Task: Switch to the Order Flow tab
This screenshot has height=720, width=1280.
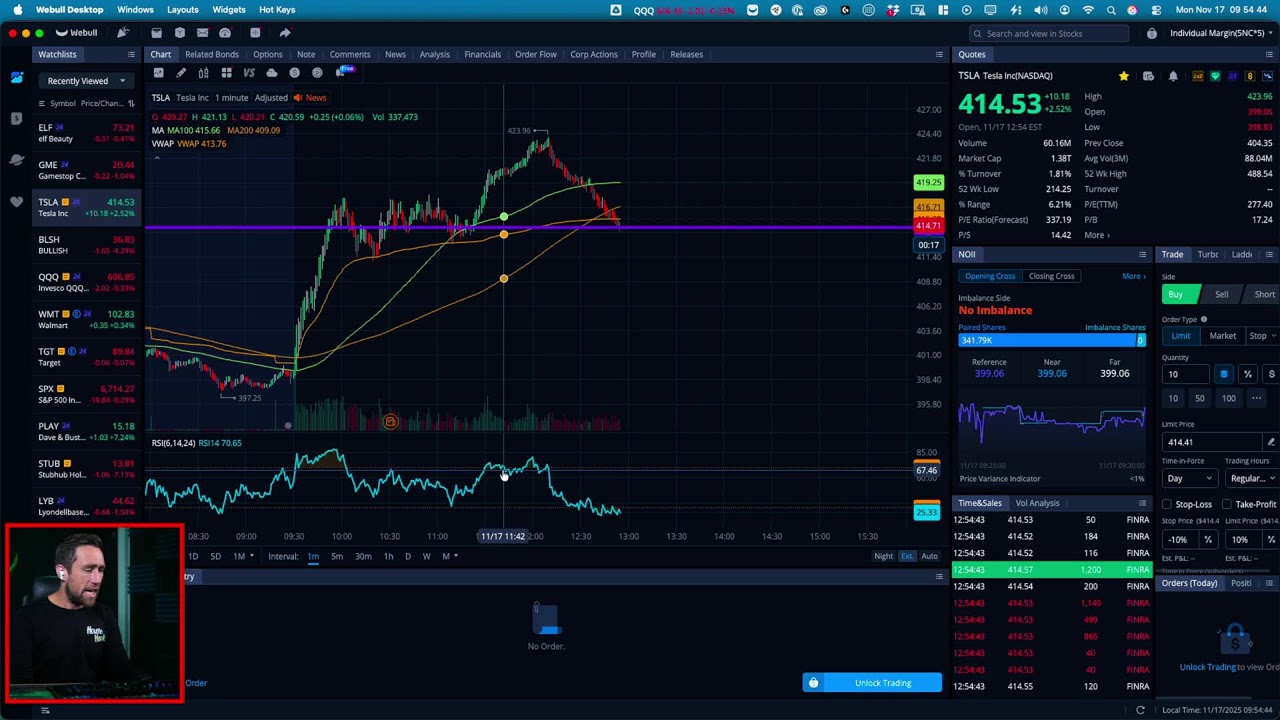Action: coord(535,54)
